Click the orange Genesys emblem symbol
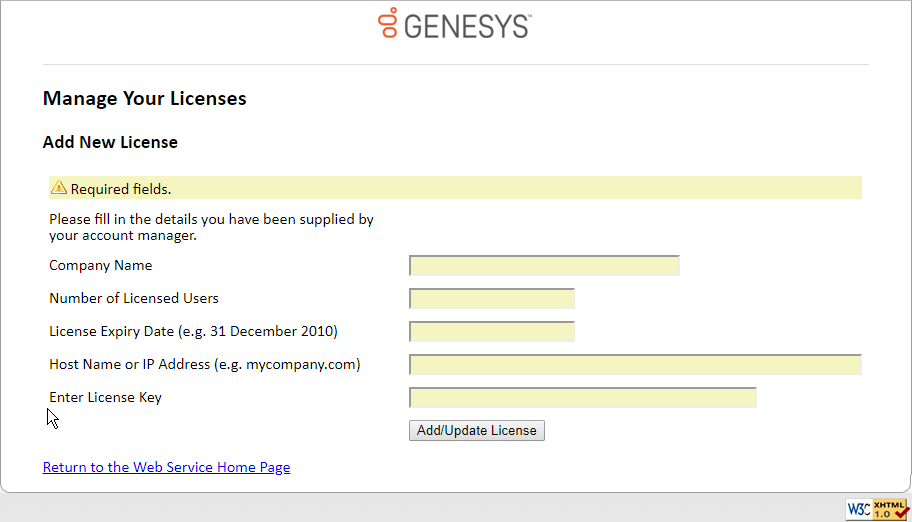The height and width of the screenshot is (522, 912). pyautogui.click(x=388, y=23)
